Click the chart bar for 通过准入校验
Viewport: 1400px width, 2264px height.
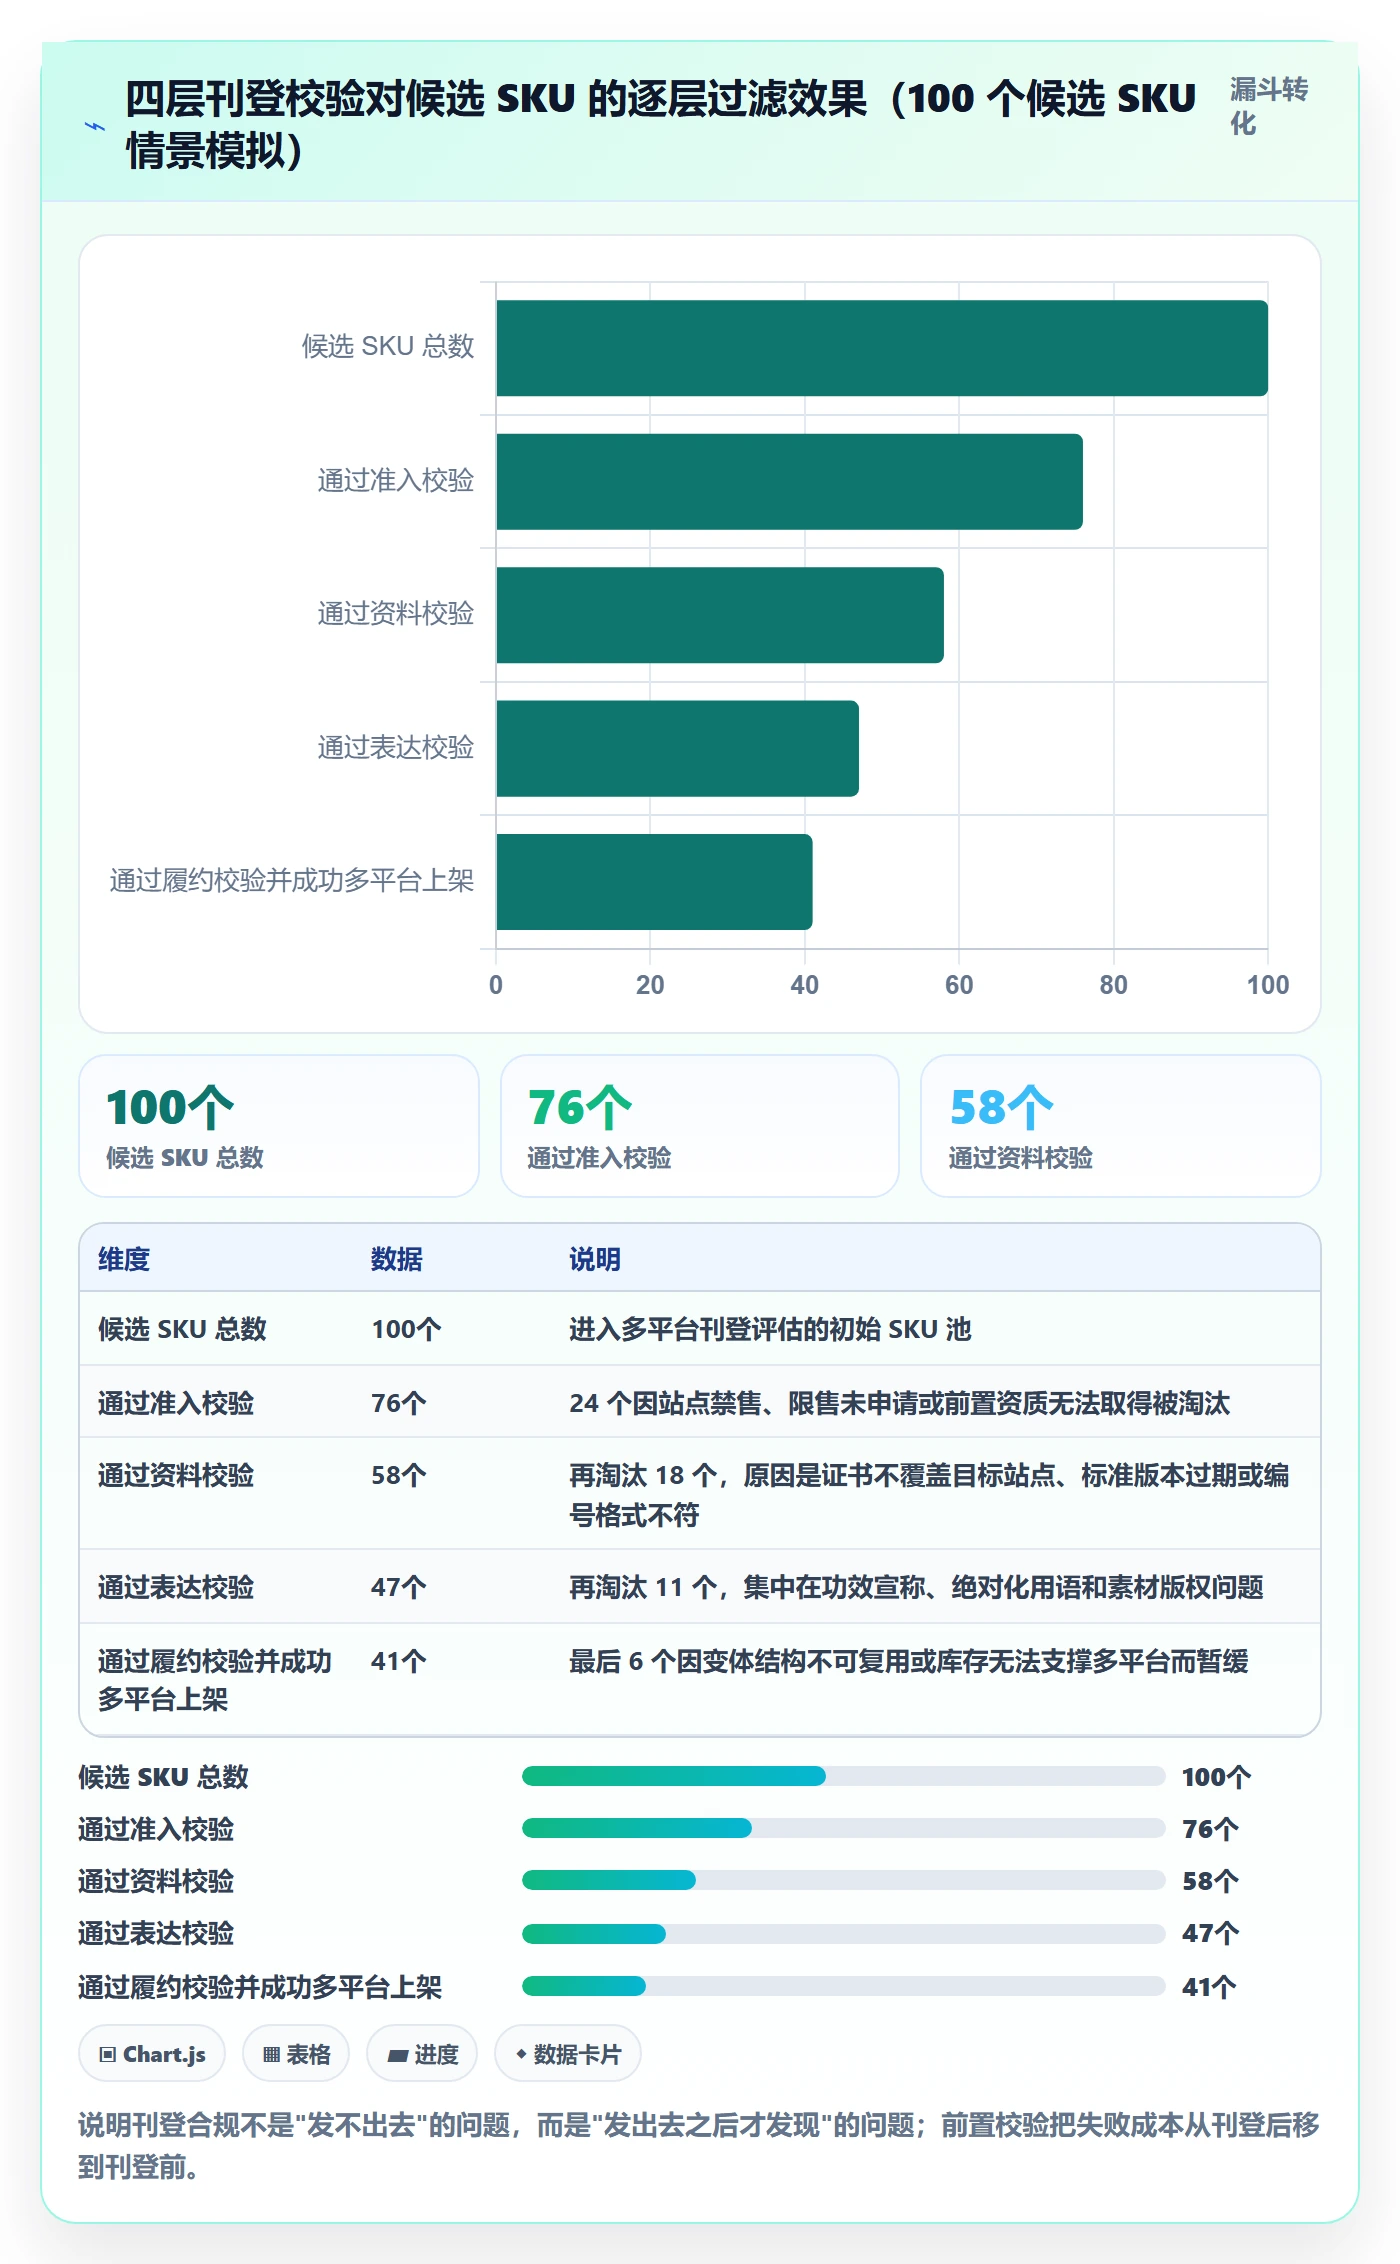(x=790, y=482)
